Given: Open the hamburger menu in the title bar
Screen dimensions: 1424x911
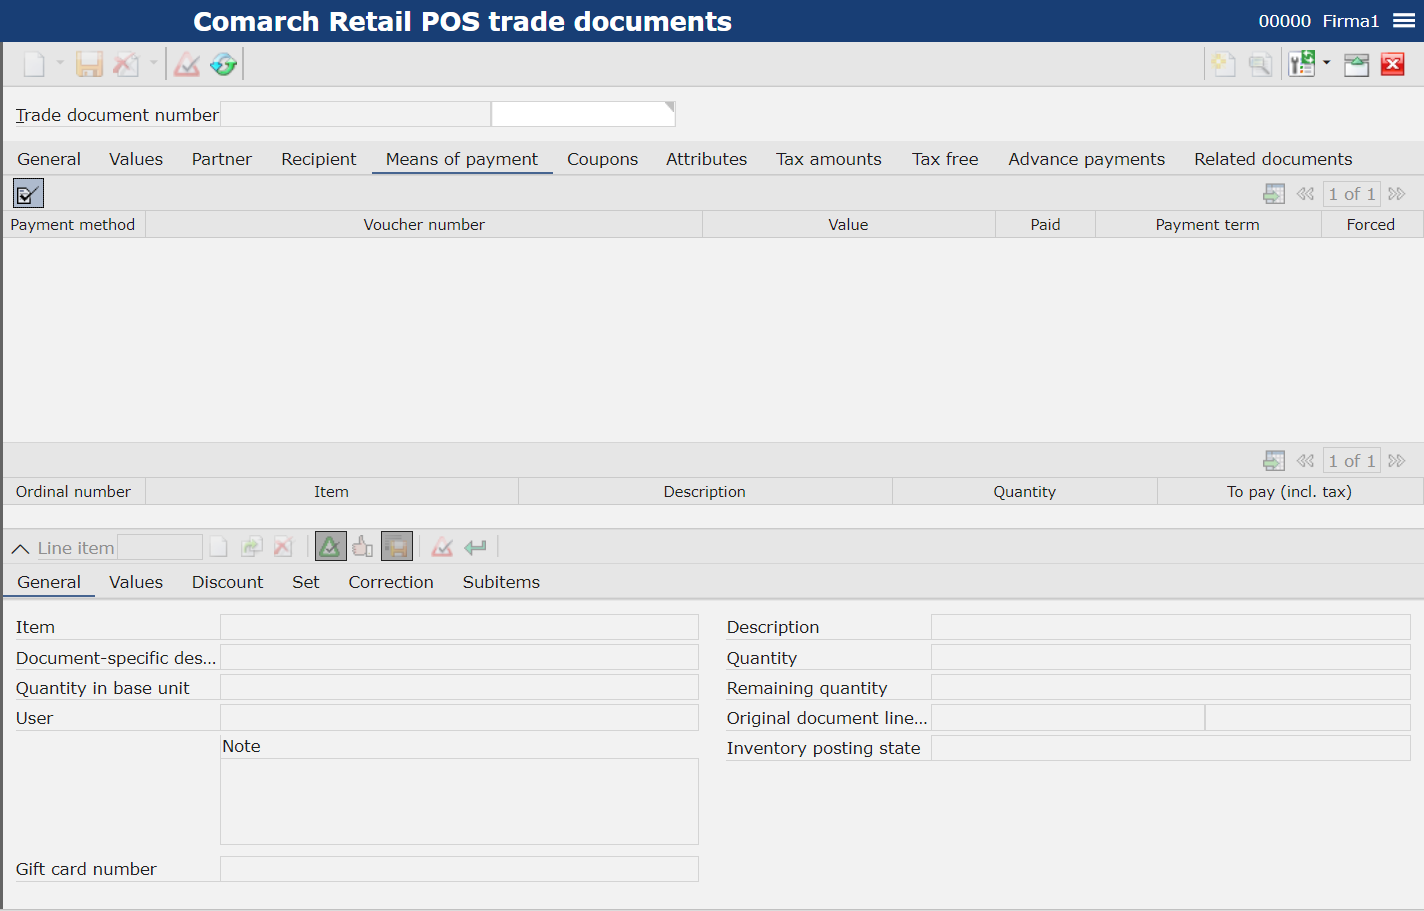Looking at the screenshot, I should [x=1404, y=21].
